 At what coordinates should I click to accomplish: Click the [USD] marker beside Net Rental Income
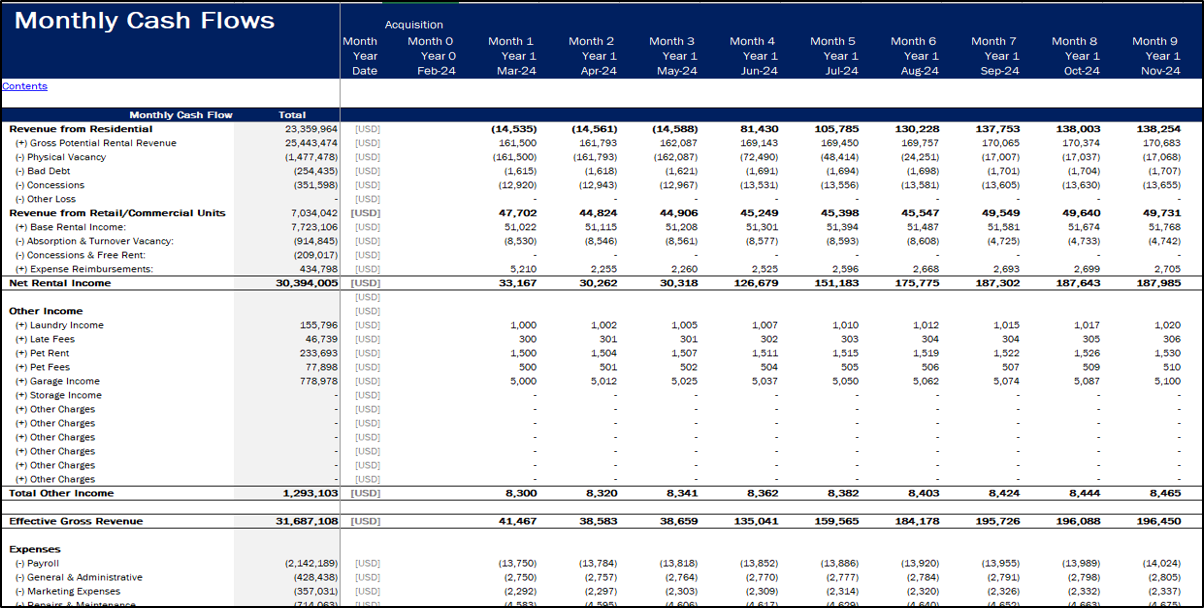pyautogui.click(x=366, y=283)
